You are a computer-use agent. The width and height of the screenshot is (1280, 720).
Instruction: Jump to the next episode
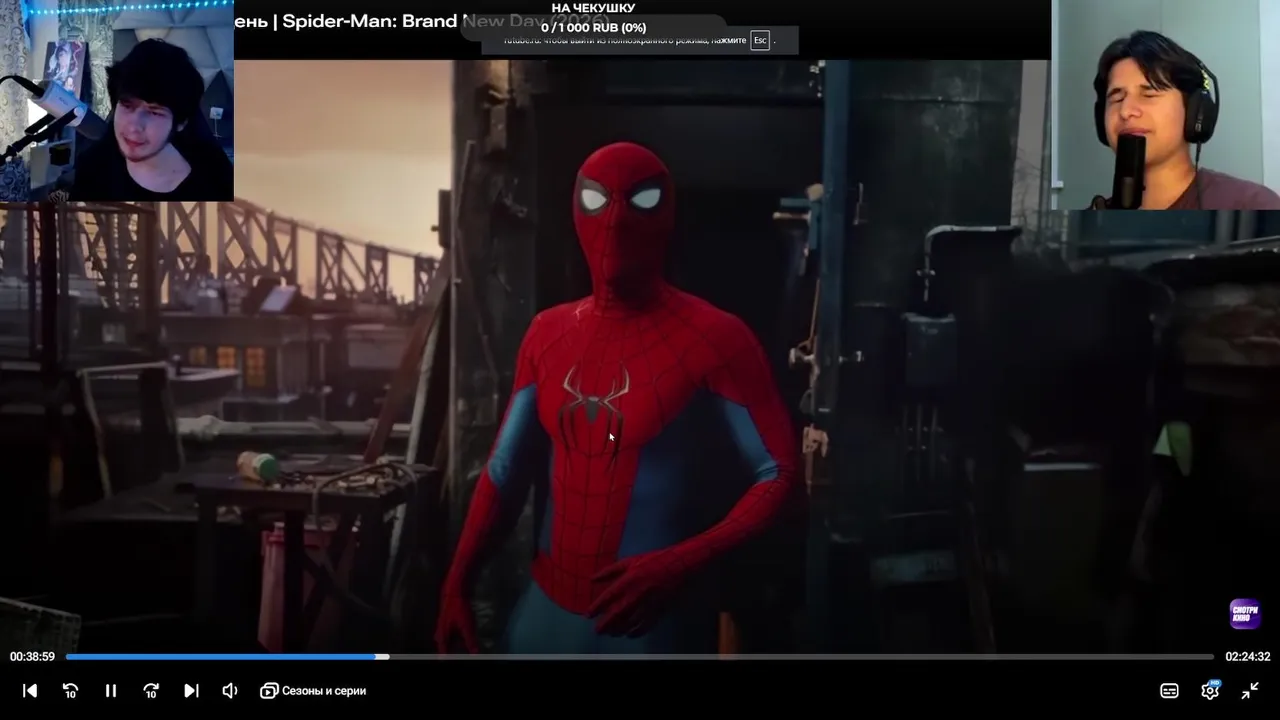click(x=191, y=691)
